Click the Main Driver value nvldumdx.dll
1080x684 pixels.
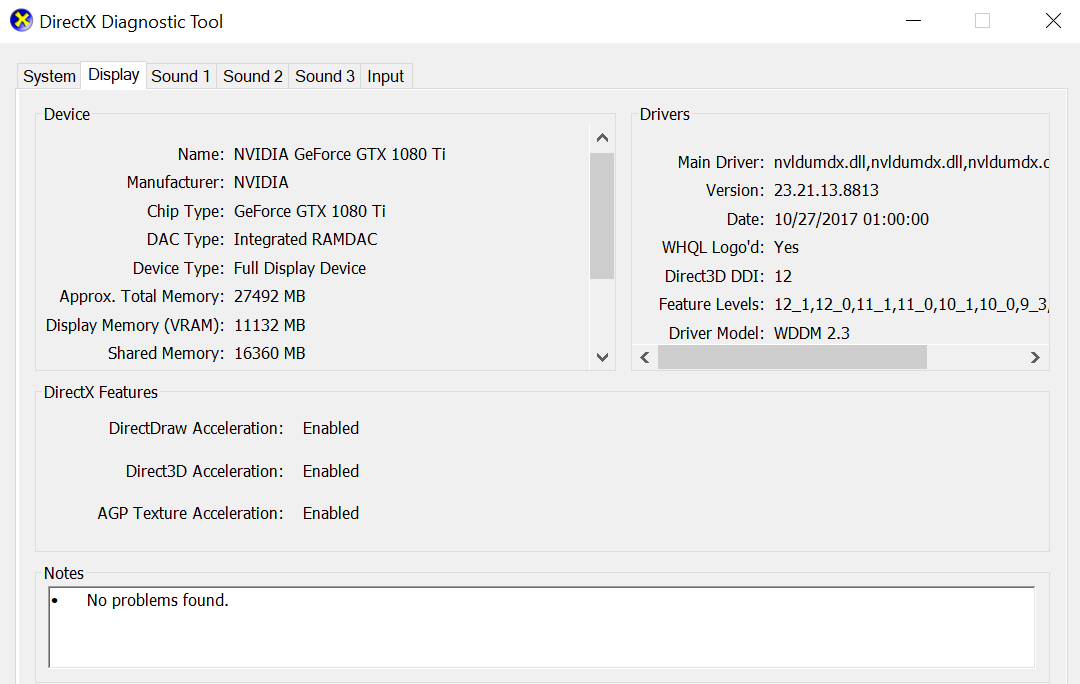[911, 163]
